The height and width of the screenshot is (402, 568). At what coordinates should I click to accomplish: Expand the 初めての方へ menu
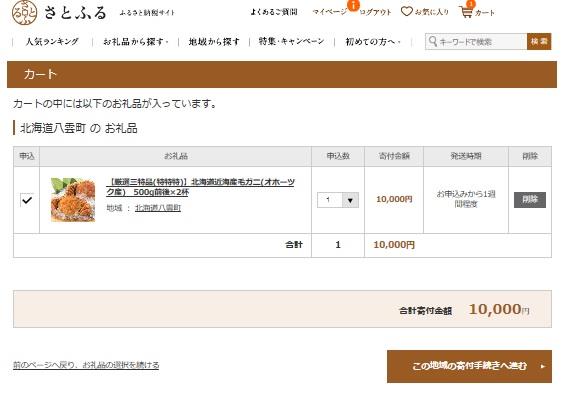tap(373, 42)
